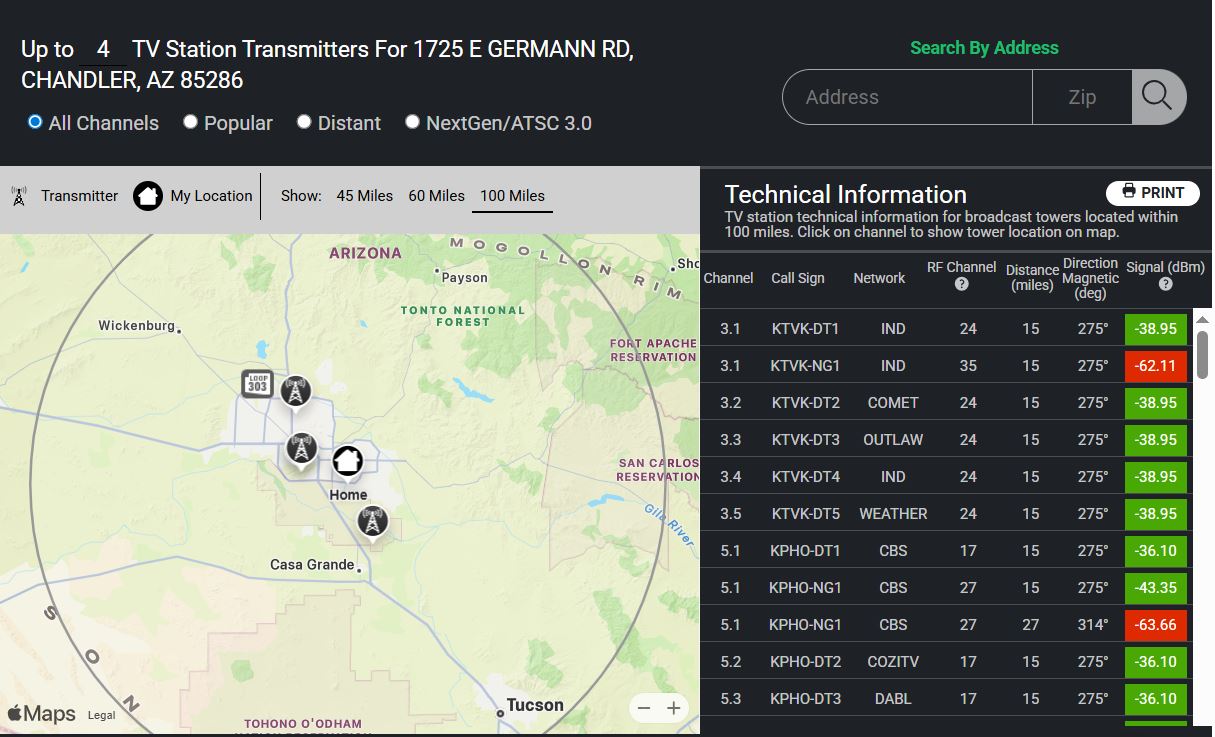Show transmitters within 100 Miles
This screenshot has width=1215, height=737.
pos(512,196)
